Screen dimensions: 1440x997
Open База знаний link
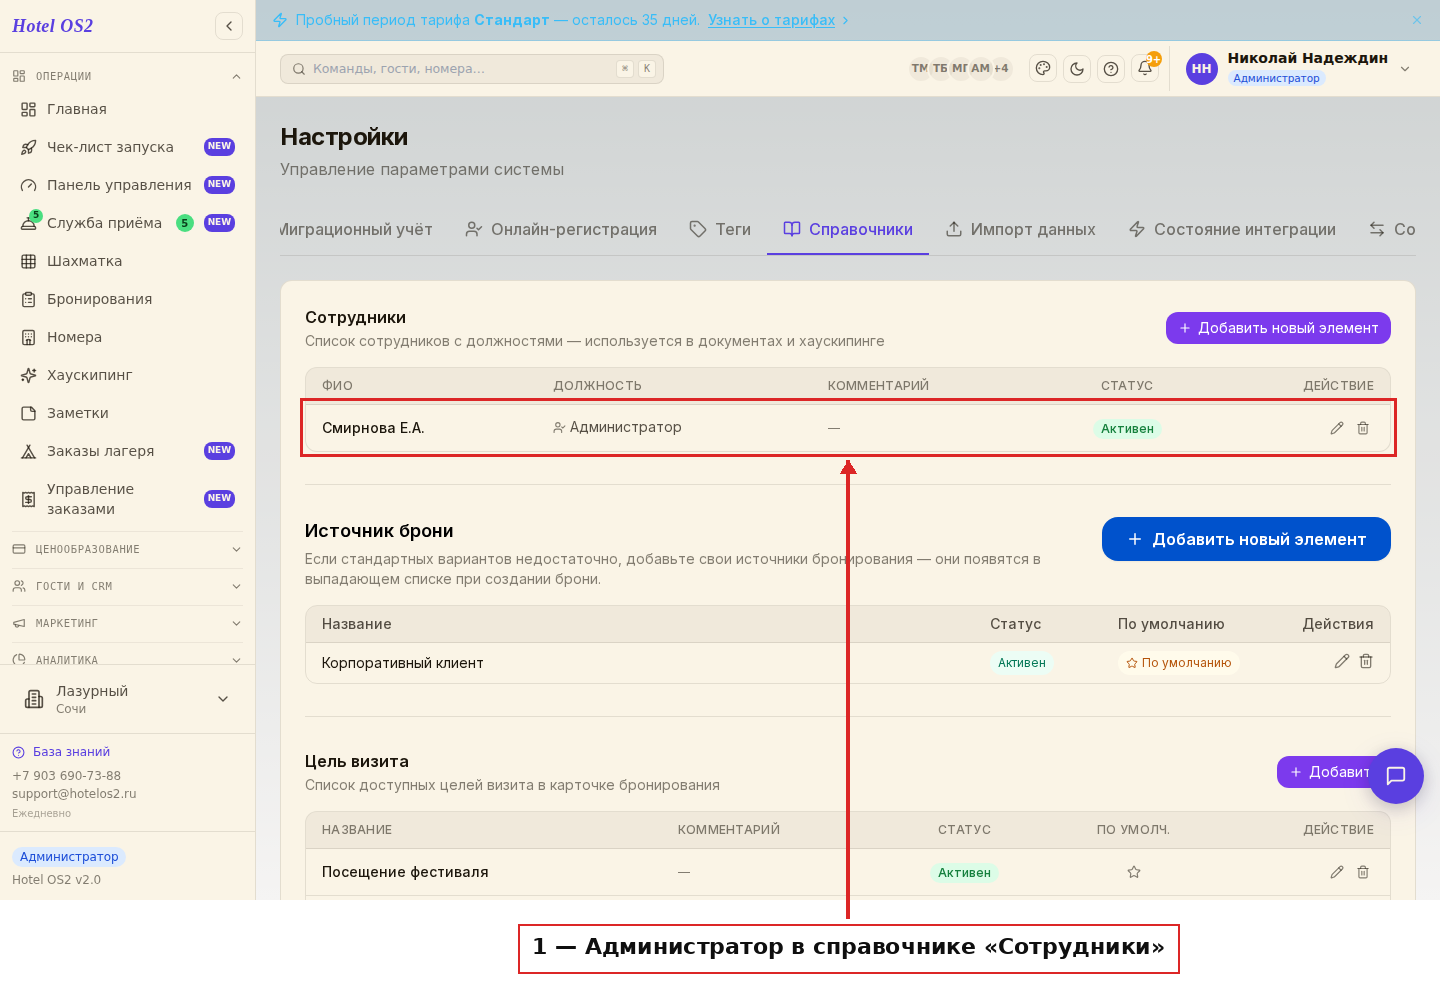pyautogui.click(x=61, y=752)
